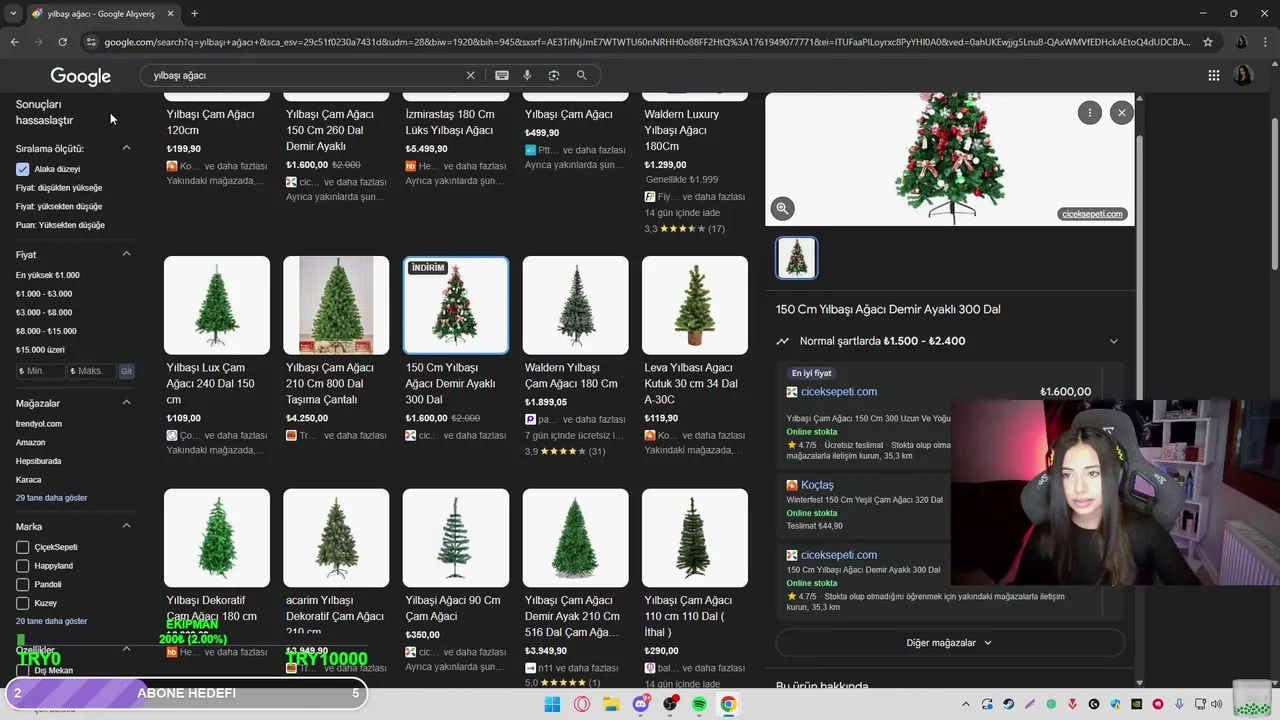Open Opera GX from the taskbar
This screenshot has height=720, width=1280.
(582, 704)
